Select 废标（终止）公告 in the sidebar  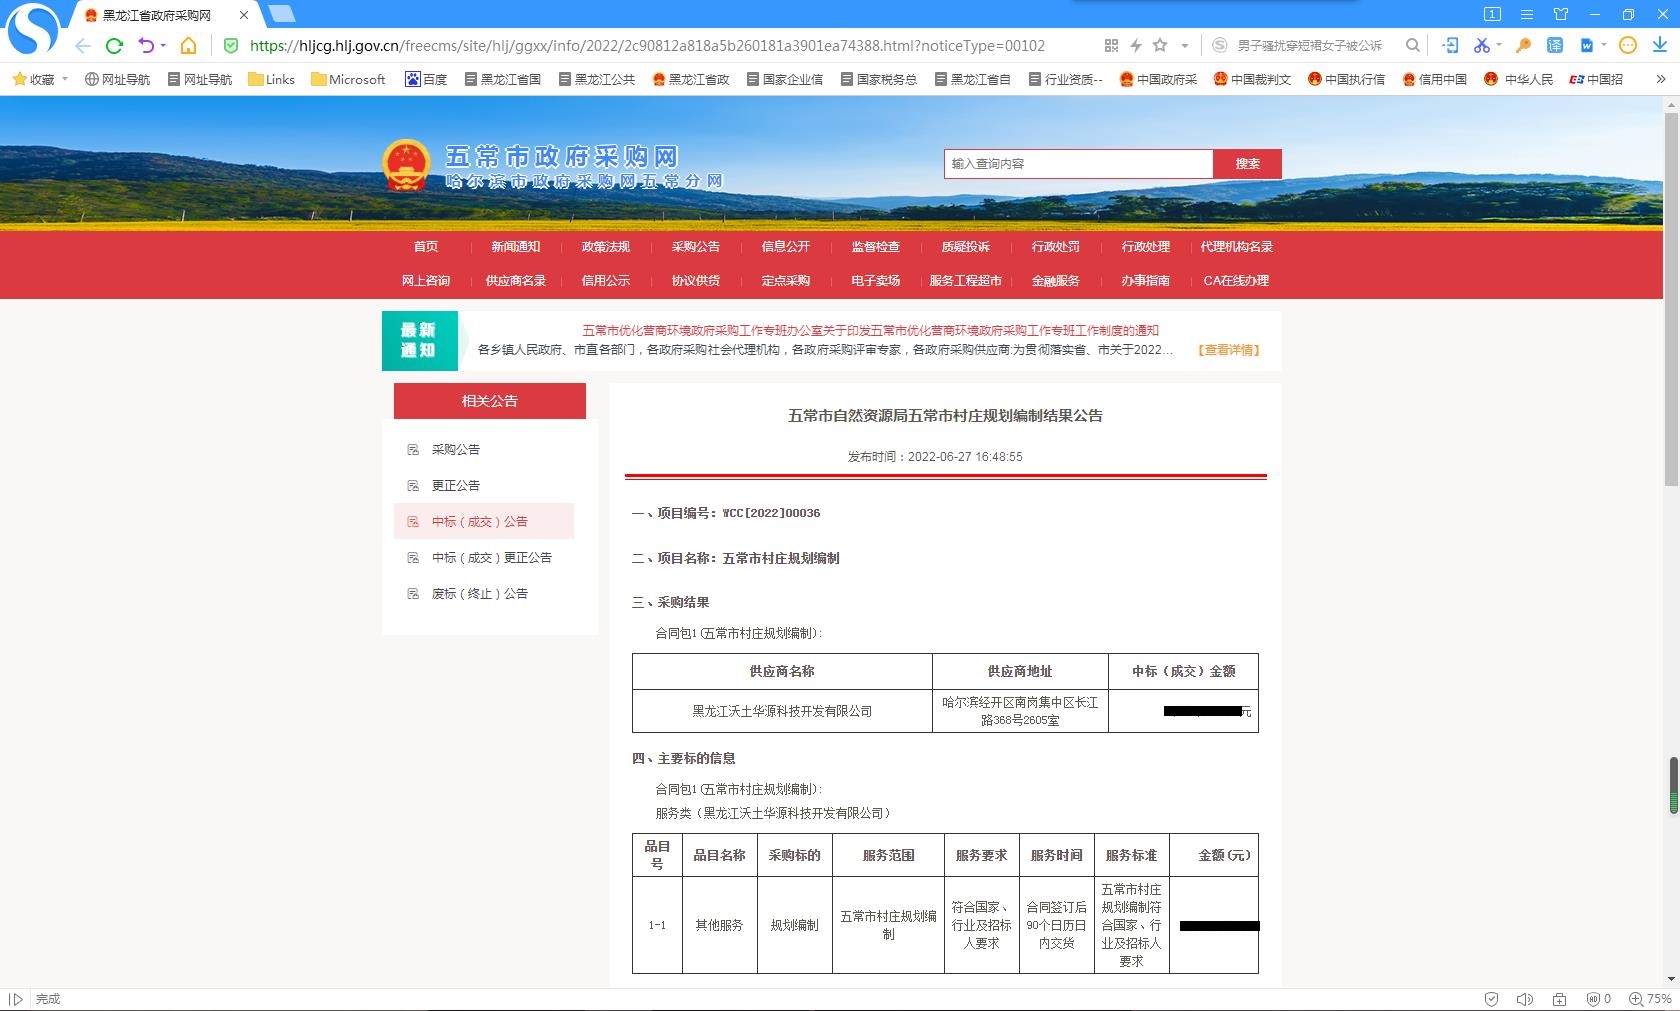pyautogui.click(x=479, y=594)
